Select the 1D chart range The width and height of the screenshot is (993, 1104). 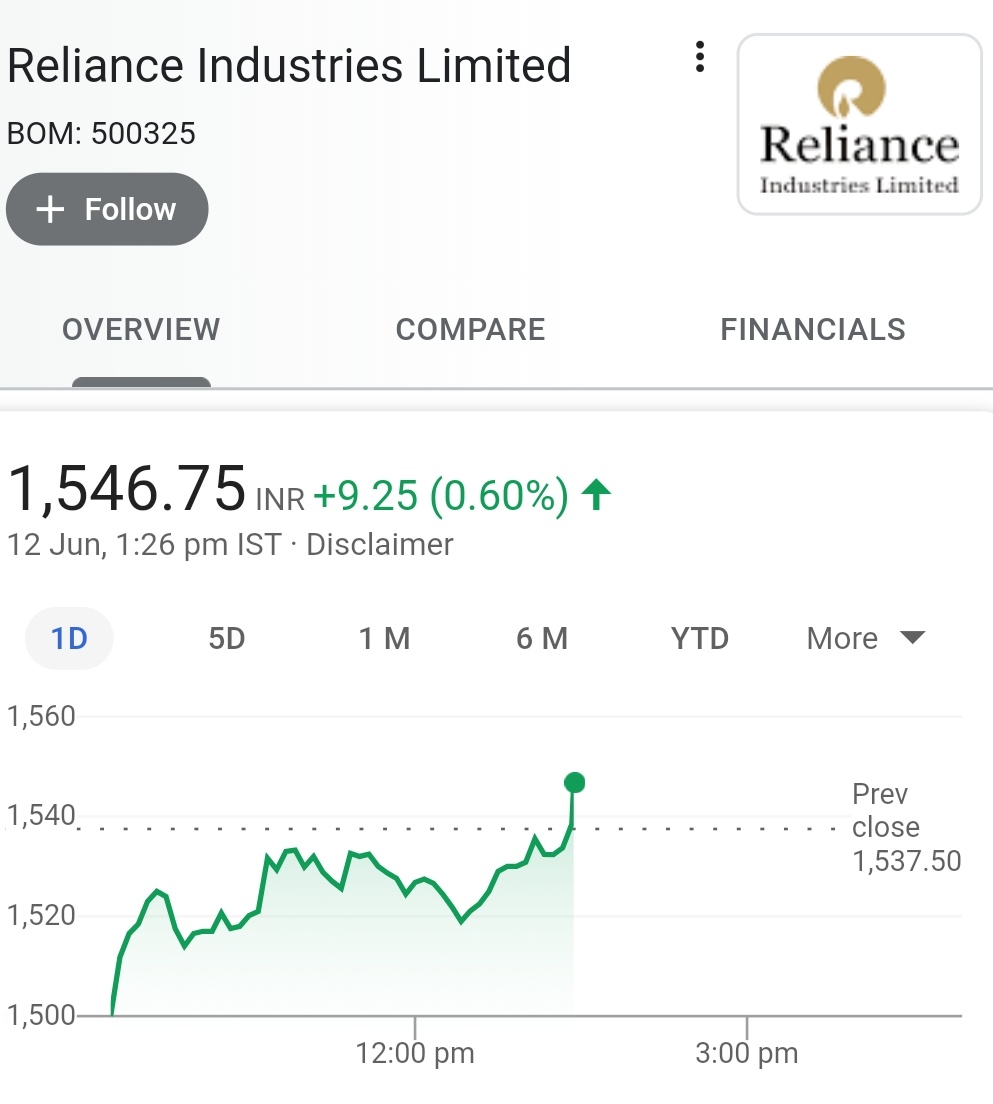click(69, 639)
